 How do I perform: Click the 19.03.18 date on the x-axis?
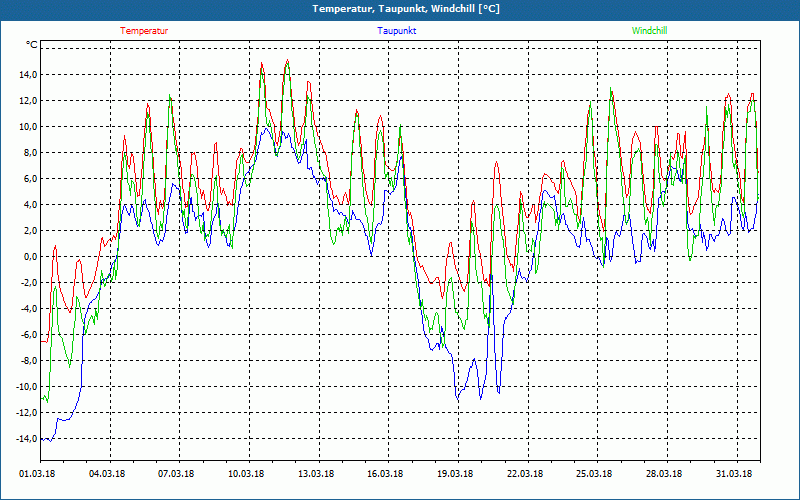(455, 474)
